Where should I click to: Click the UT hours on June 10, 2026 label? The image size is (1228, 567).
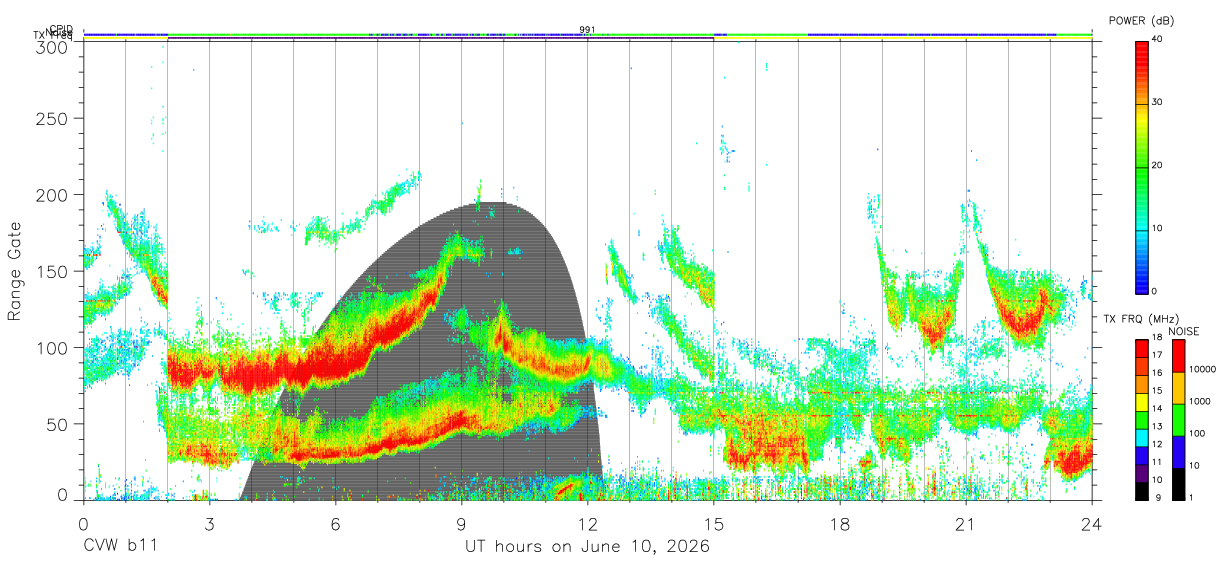pos(587,547)
